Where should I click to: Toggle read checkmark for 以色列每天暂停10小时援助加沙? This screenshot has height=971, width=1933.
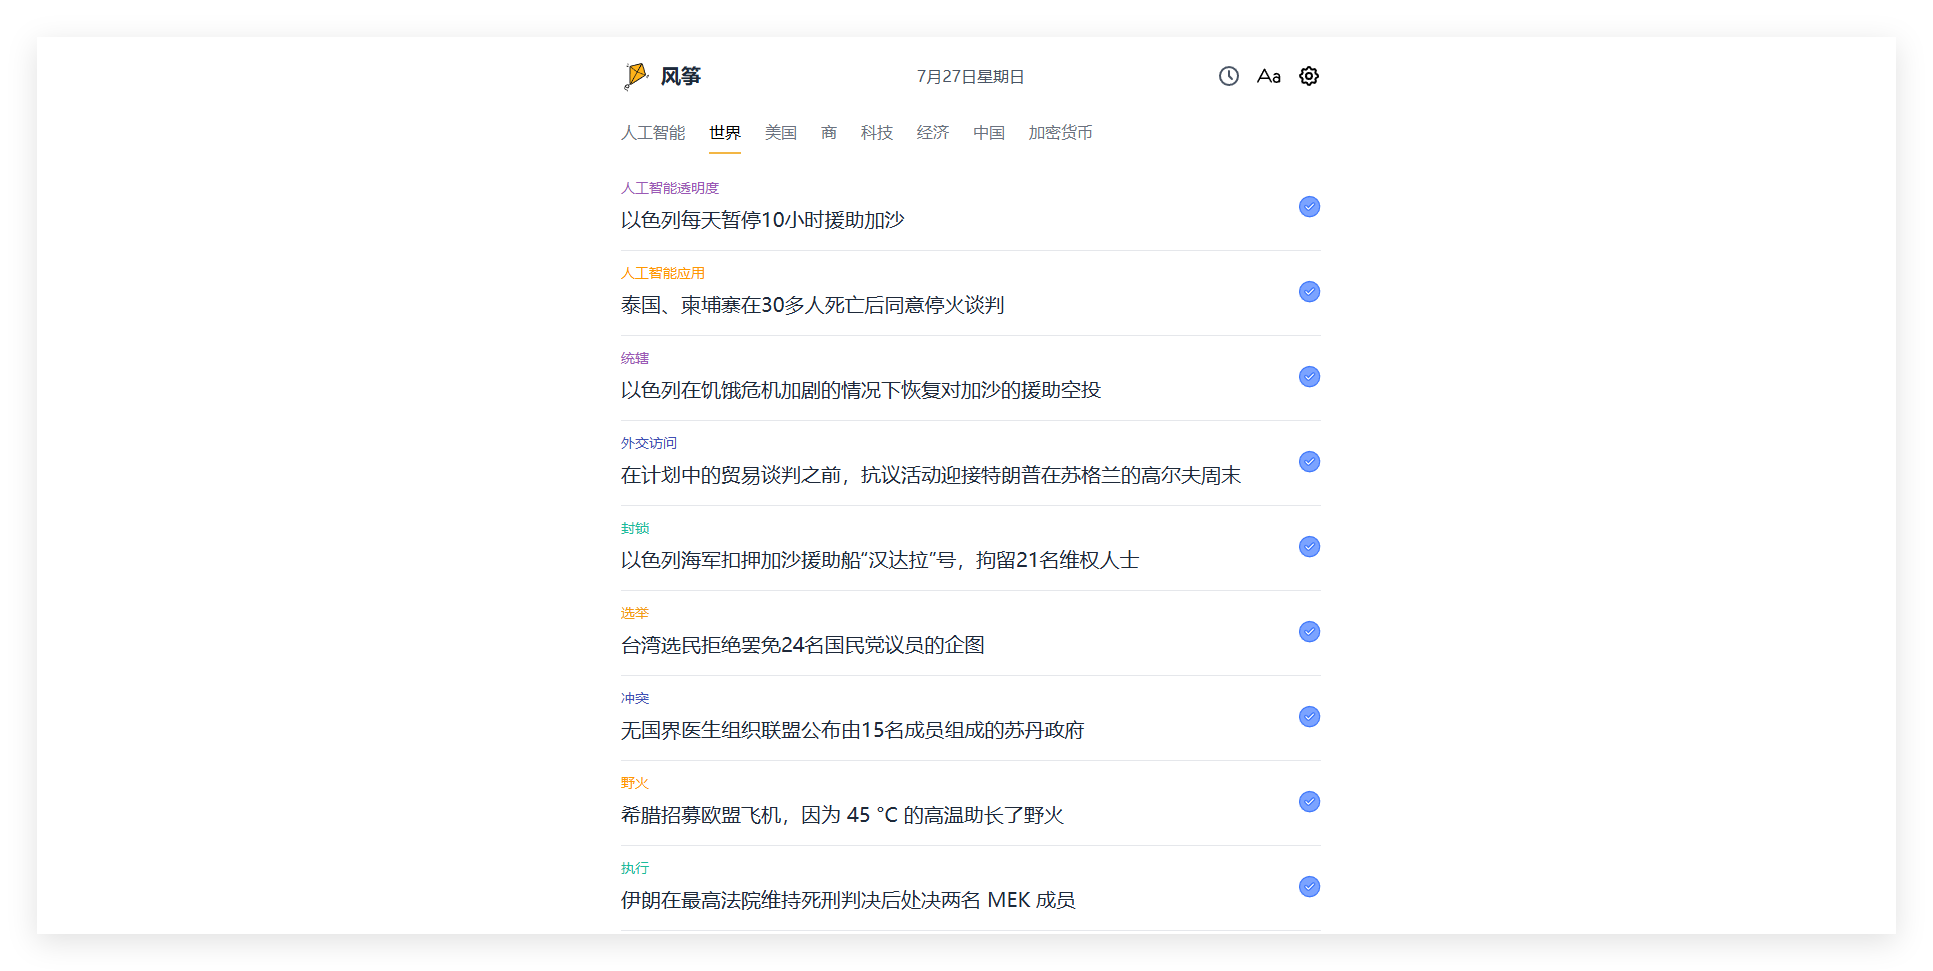pyautogui.click(x=1309, y=207)
